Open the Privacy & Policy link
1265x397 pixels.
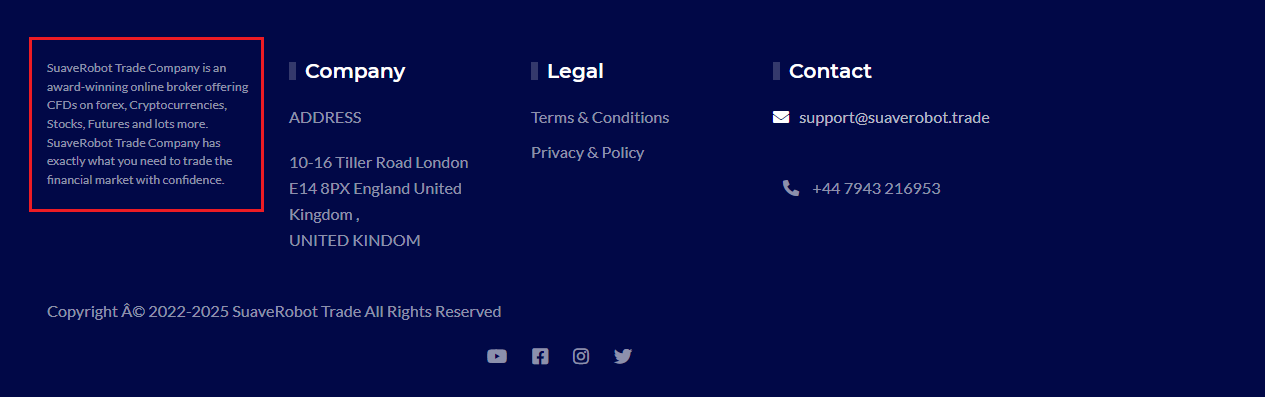pos(587,152)
